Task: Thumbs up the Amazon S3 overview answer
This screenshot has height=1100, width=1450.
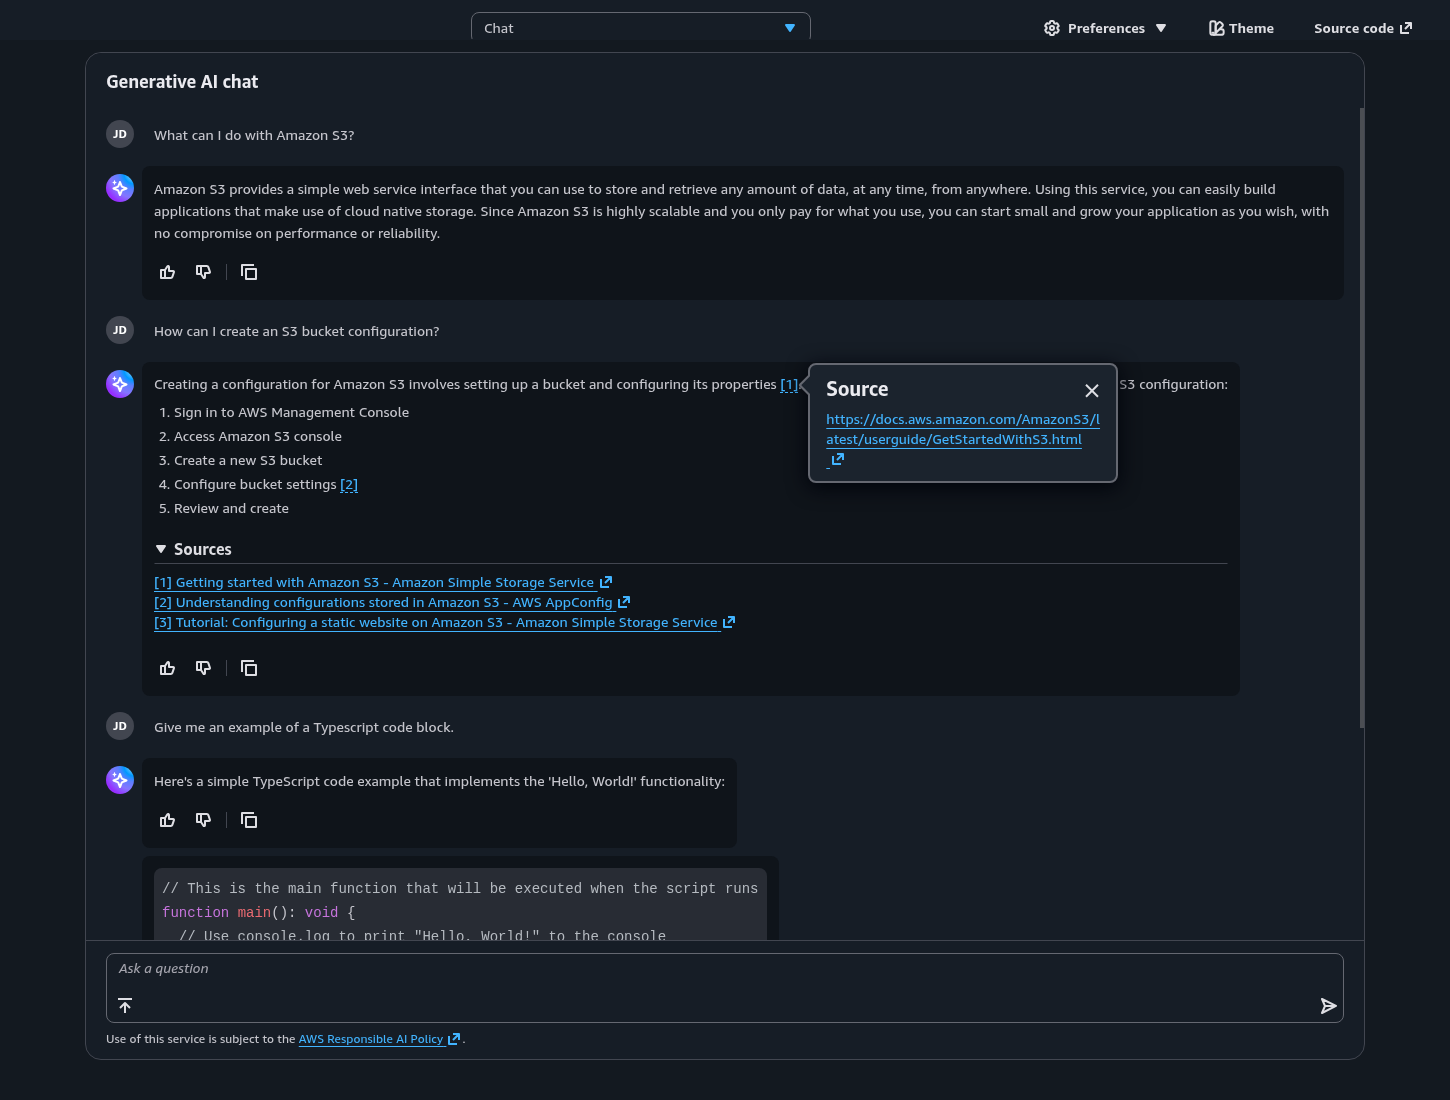Action: tap(167, 272)
